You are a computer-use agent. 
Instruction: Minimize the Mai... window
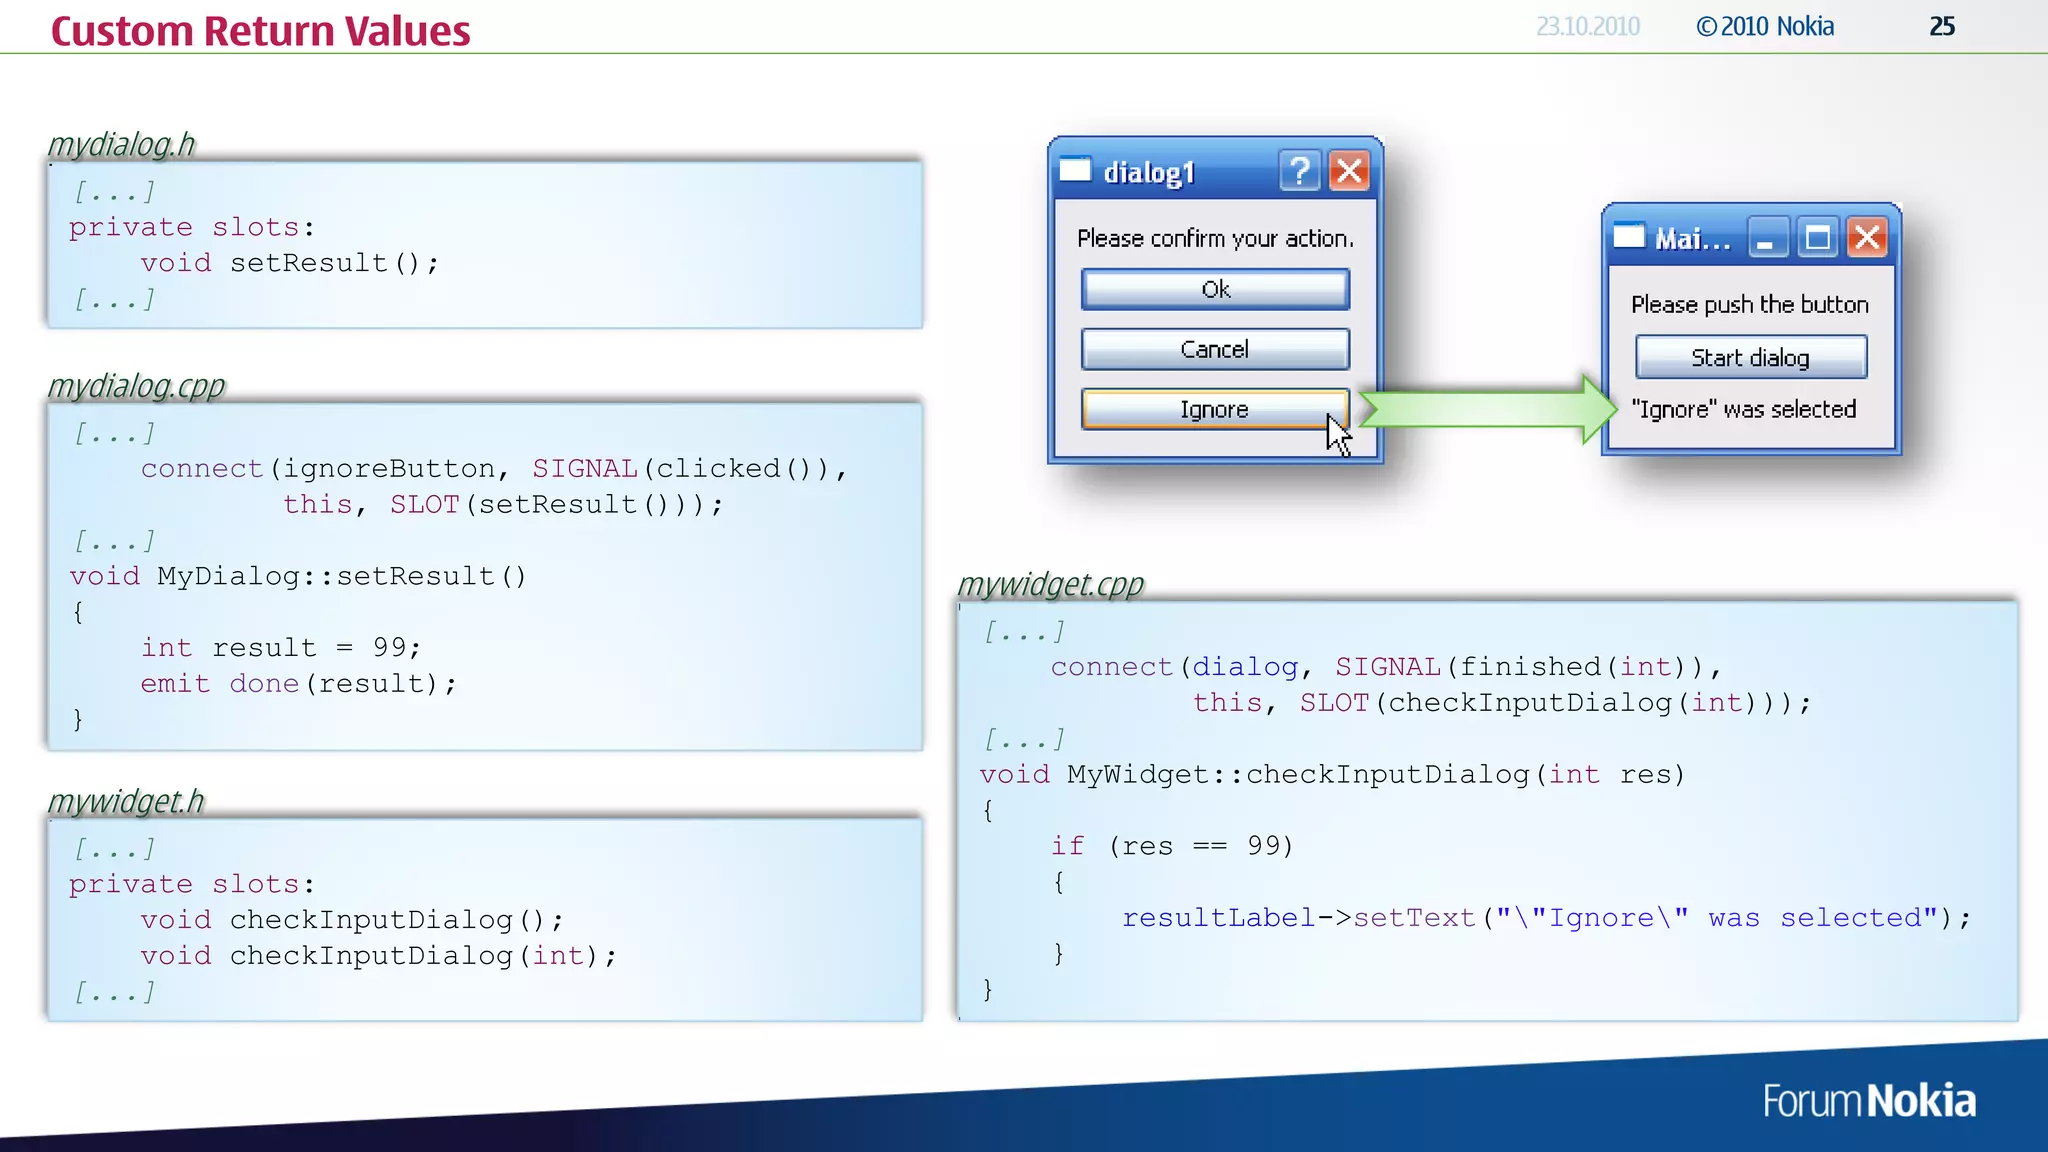point(1767,238)
